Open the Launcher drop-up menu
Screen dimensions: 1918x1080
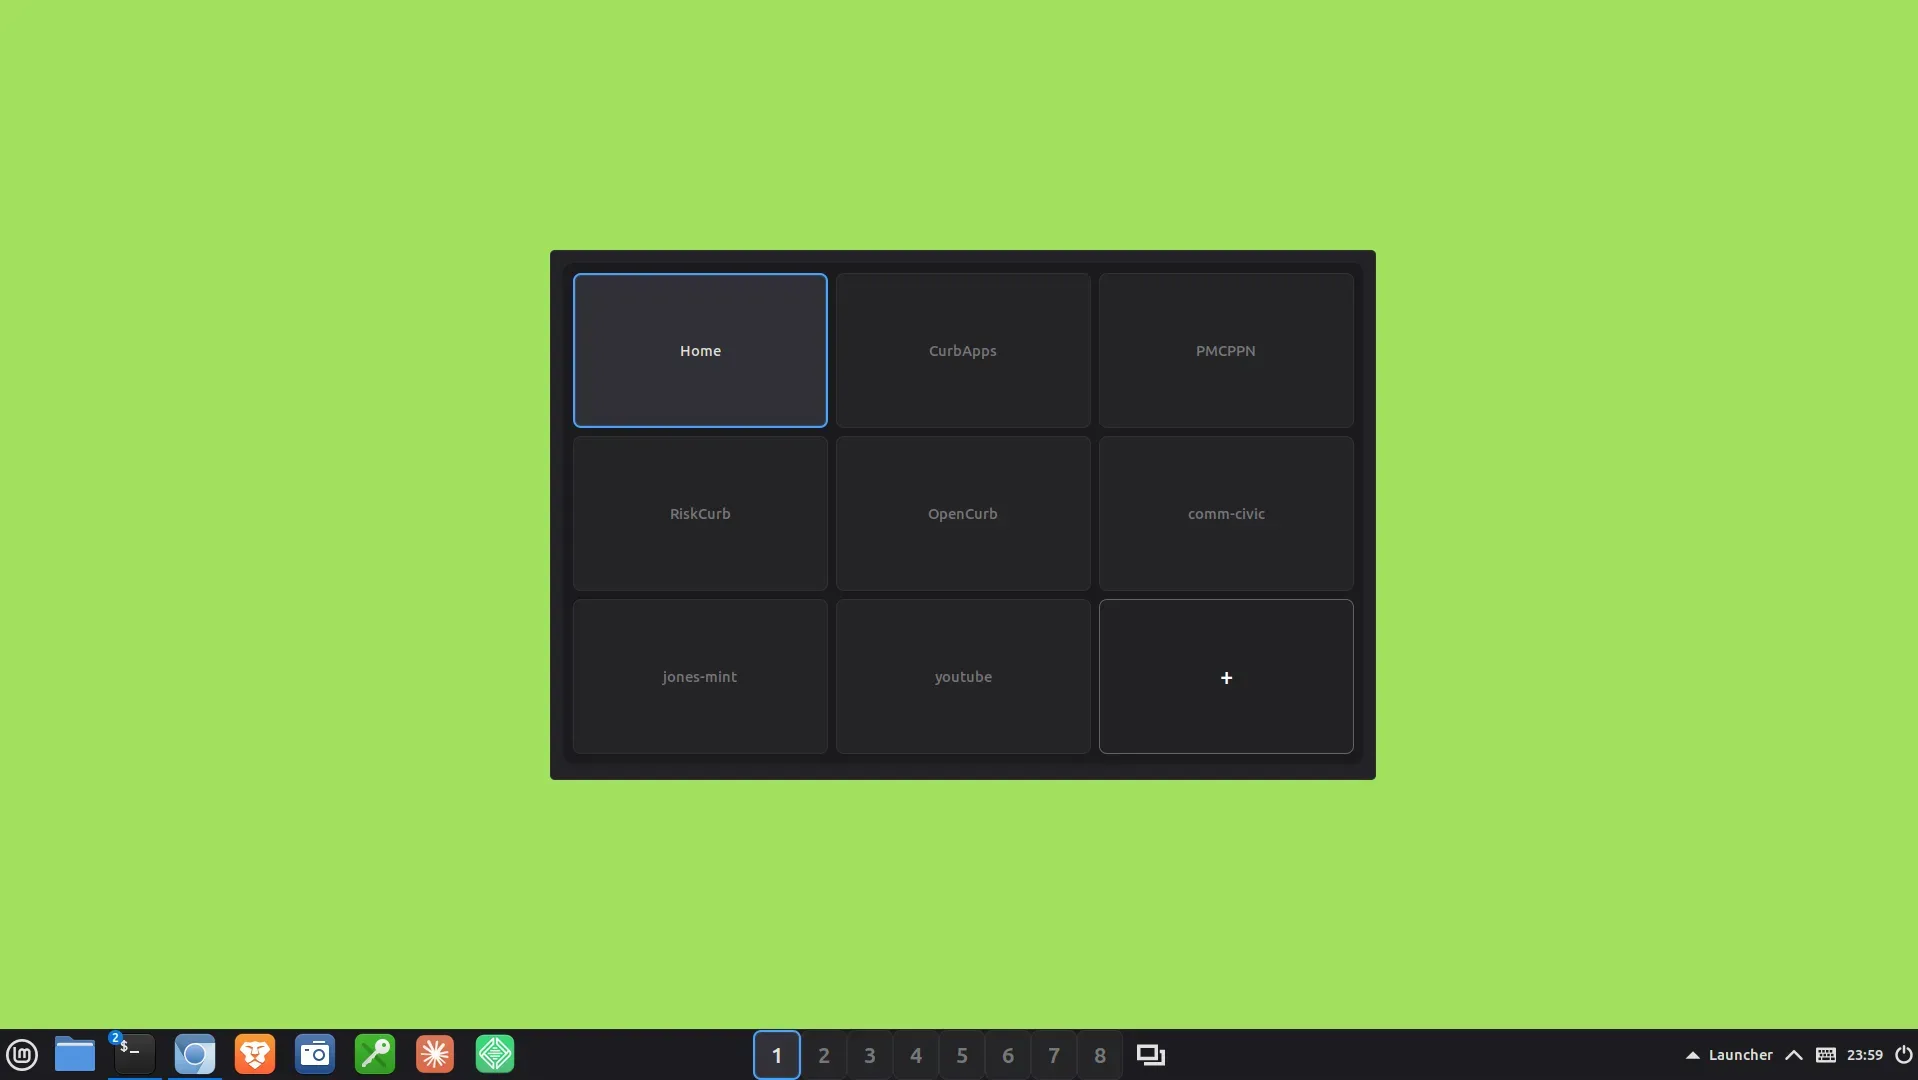pyautogui.click(x=1729, y=1055)
